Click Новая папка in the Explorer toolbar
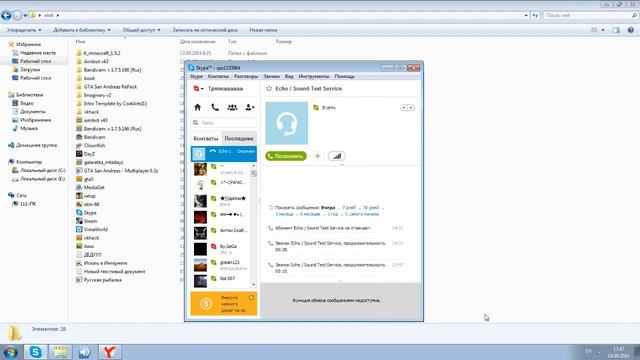This screenshot has height=360, width=640. pos(263,30)
